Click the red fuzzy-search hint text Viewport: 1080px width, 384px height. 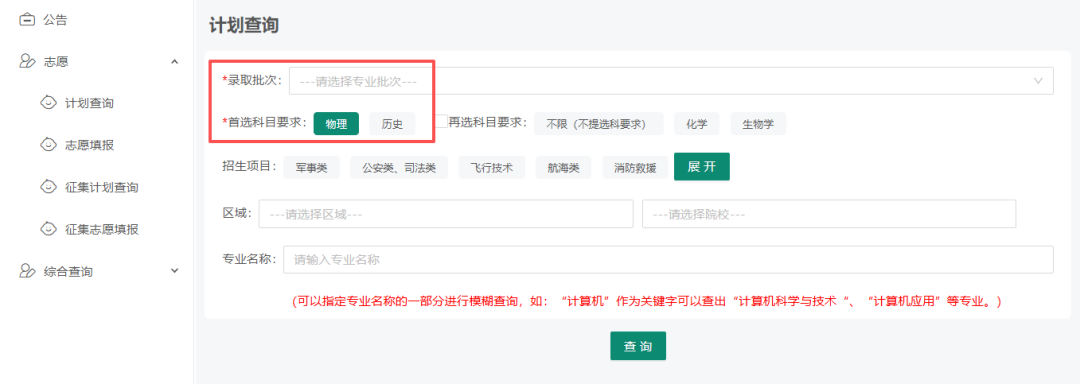[x=646, y=301]
